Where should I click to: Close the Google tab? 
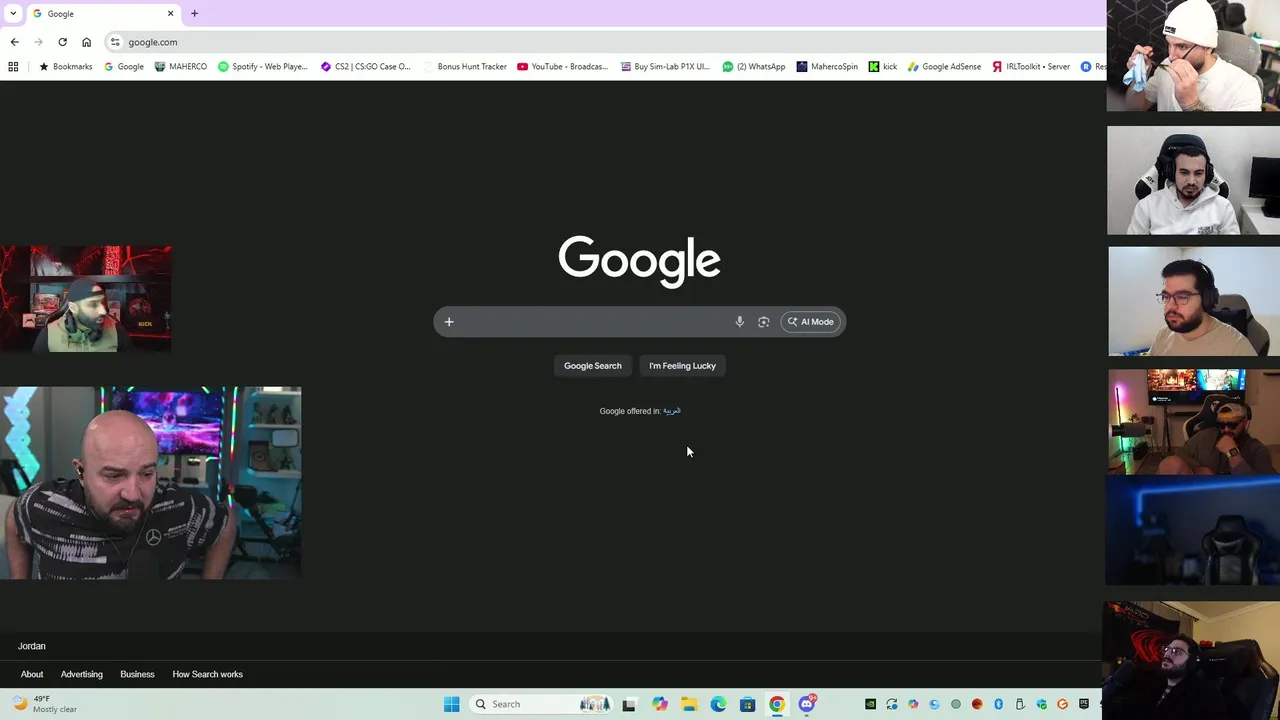(x=170, y=14)
